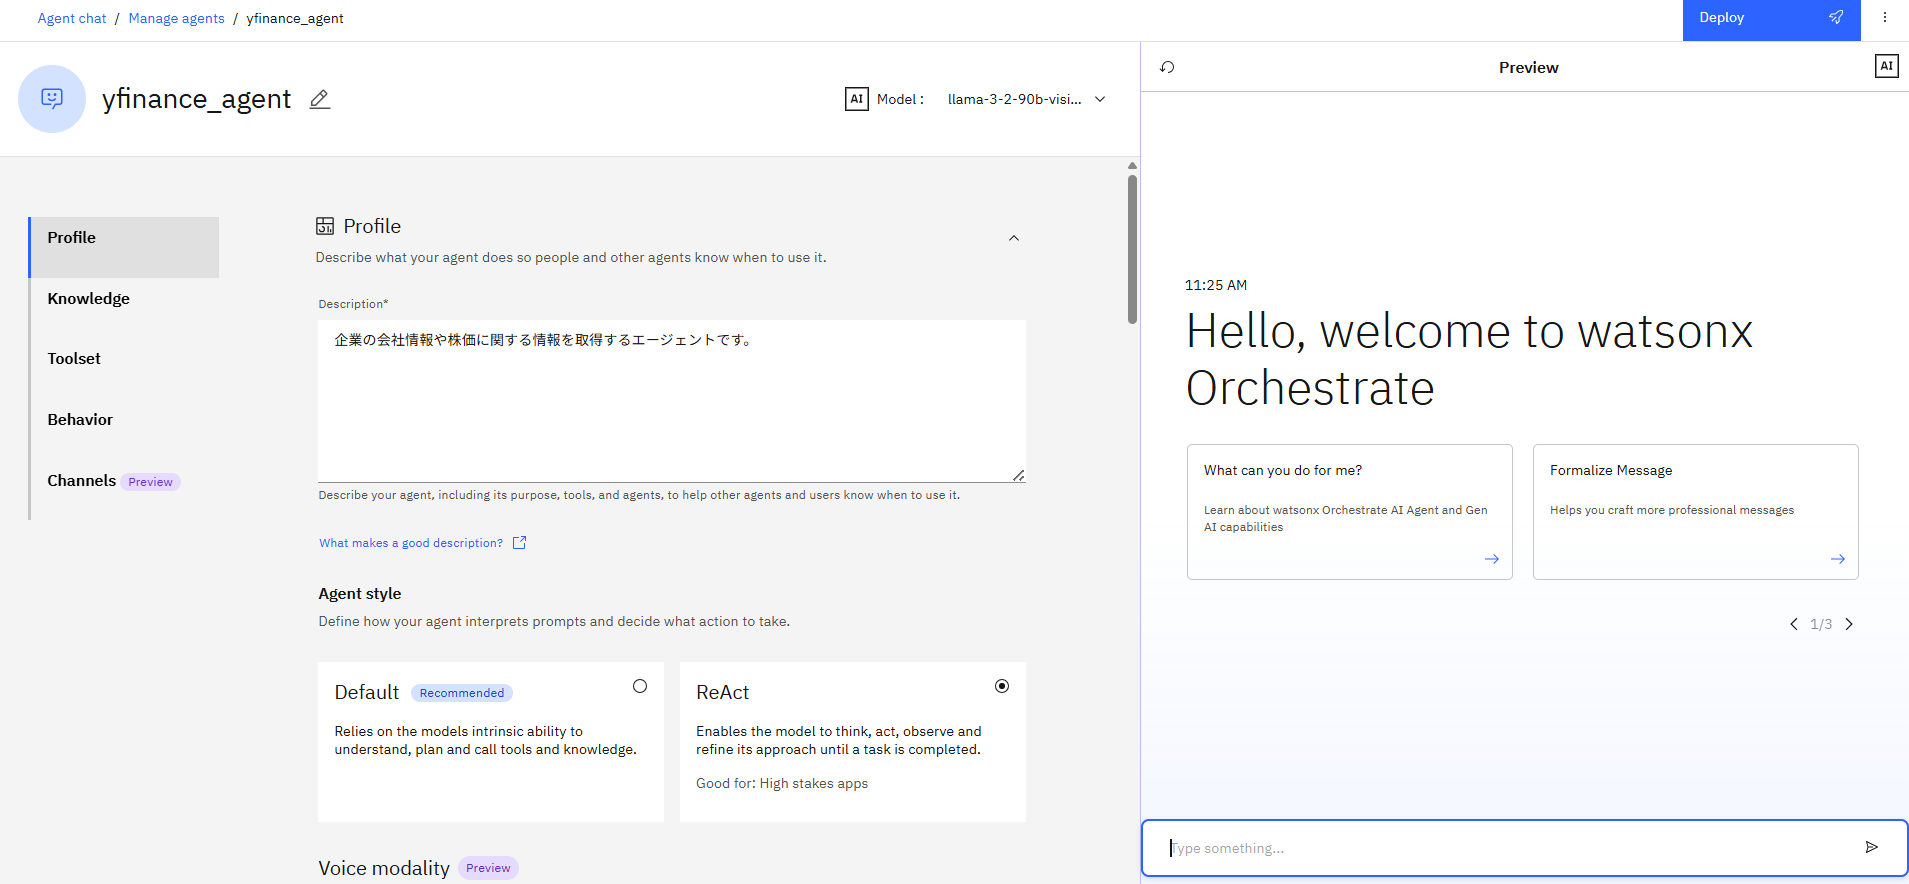Open 'What makes a good description?' link
Viewport: 1909px width, 884px height.
[411, 543]
